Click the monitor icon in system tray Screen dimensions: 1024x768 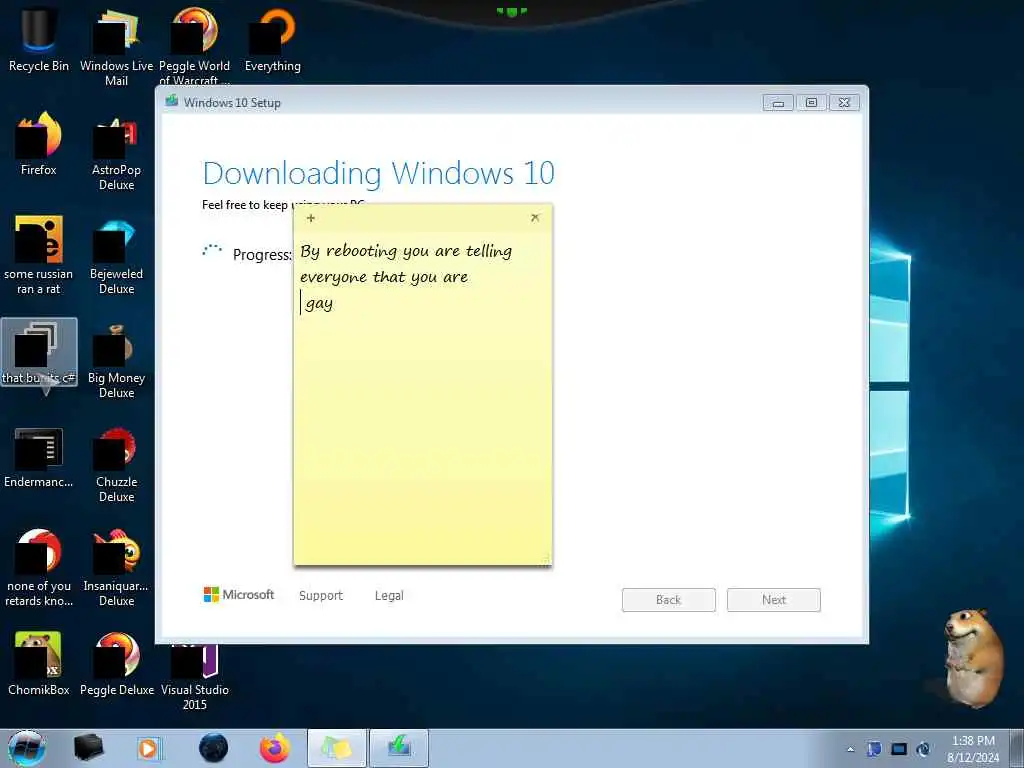tap(899, 749)
